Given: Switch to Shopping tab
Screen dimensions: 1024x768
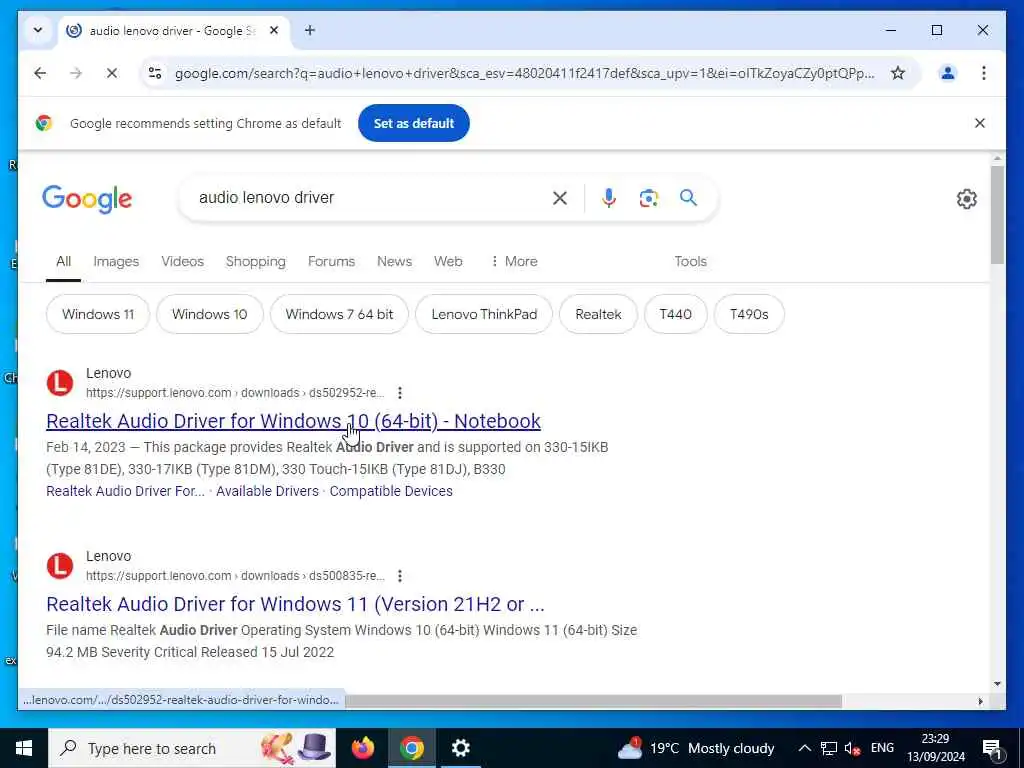Looking at the screenshot, I should (x=255, y=261).
